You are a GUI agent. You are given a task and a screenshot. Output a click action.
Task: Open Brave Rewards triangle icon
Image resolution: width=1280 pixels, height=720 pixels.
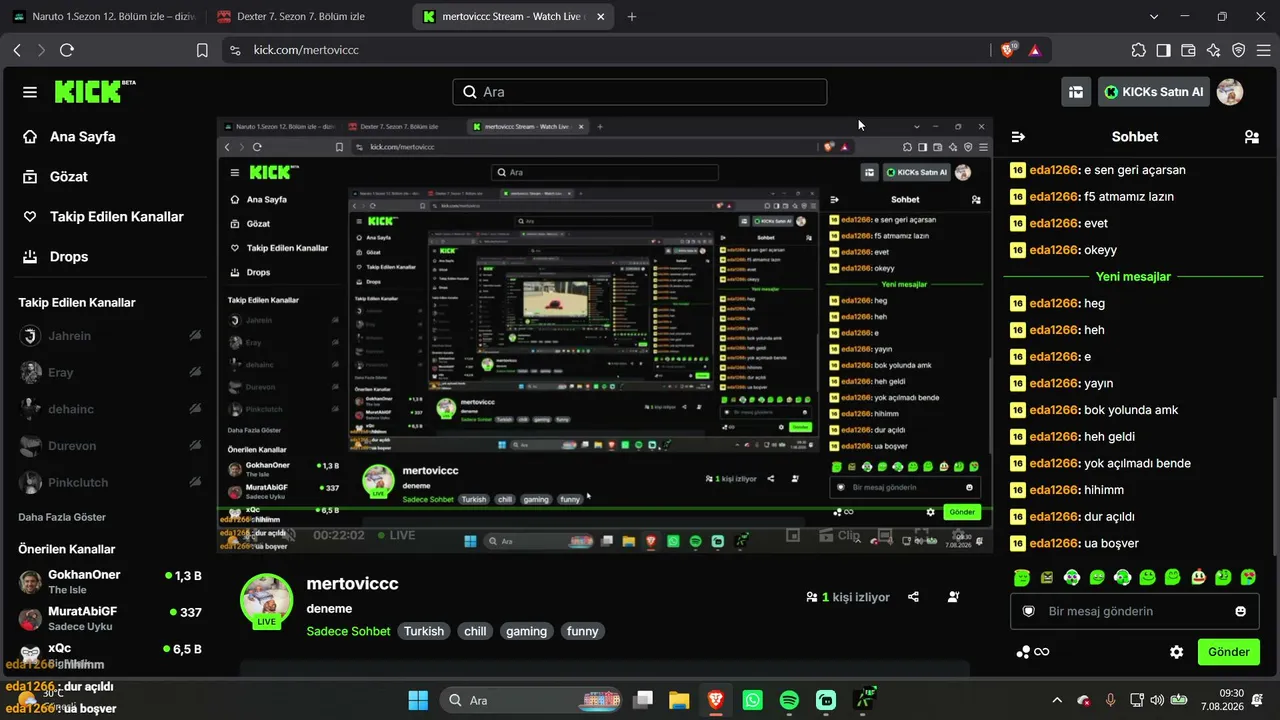pos(1035,50)
